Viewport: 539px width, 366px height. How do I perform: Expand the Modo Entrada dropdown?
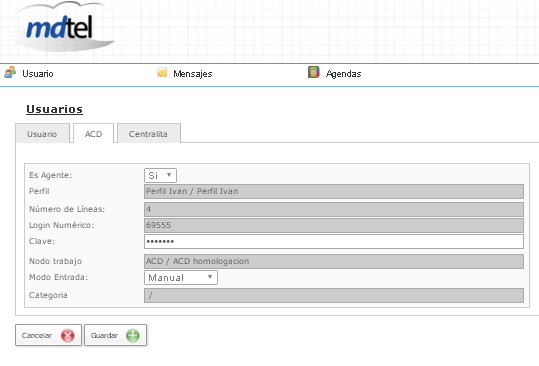pos(181,277)
